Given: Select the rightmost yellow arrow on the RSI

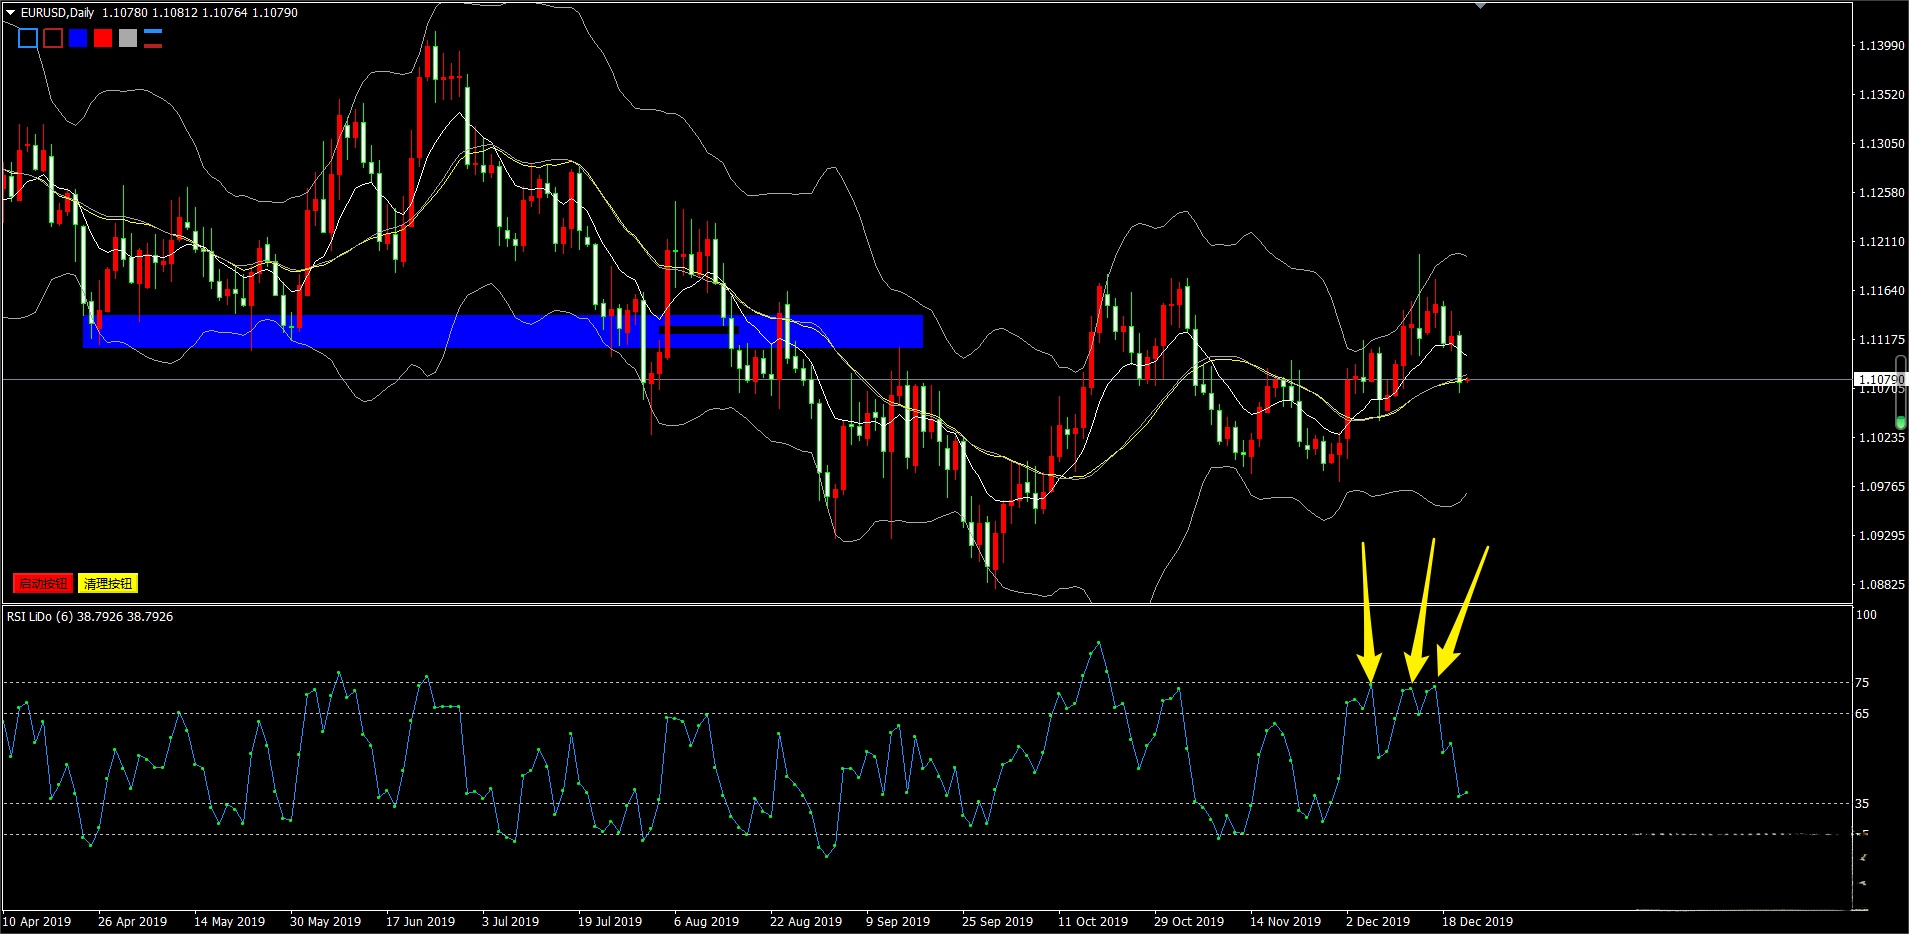Looking at the screenshot, I should pos(1463,612).
